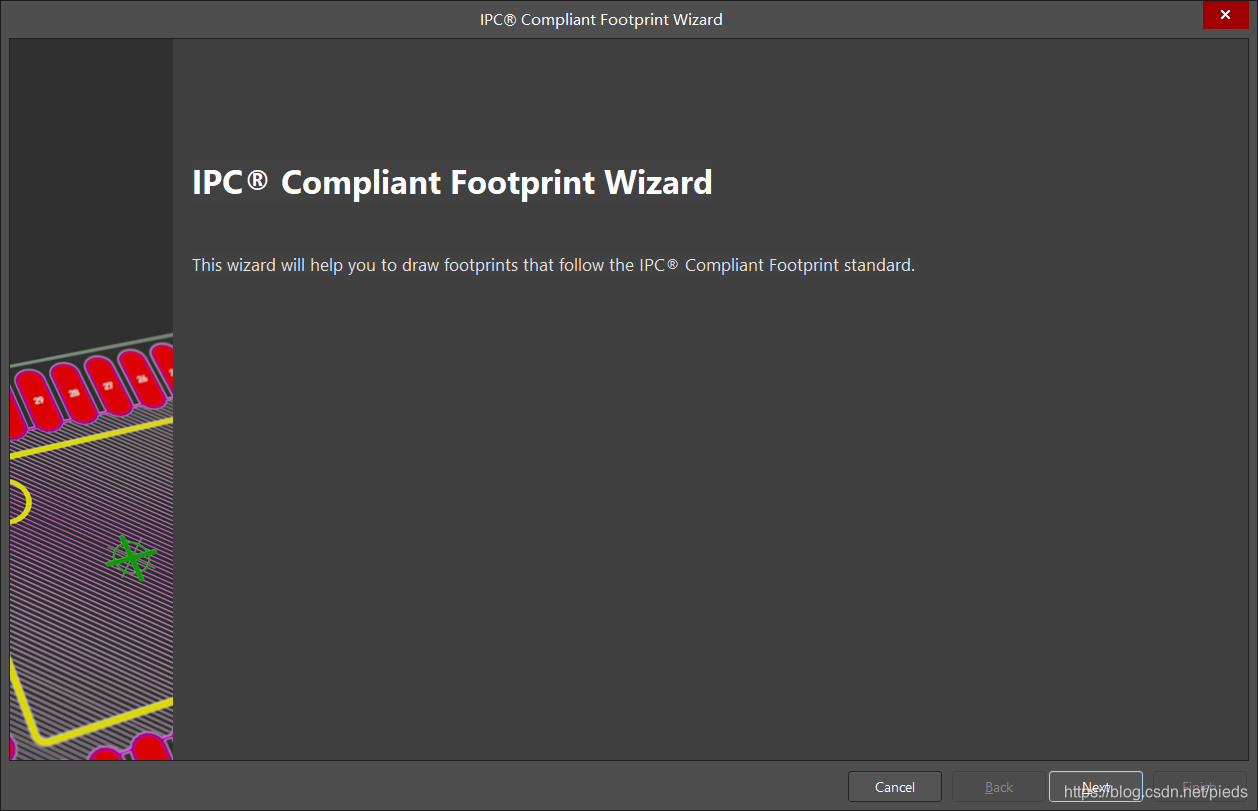The width and height of the screenshot is (1258, 811).
Task: Click the Next button
Action: click(1095, 787)
